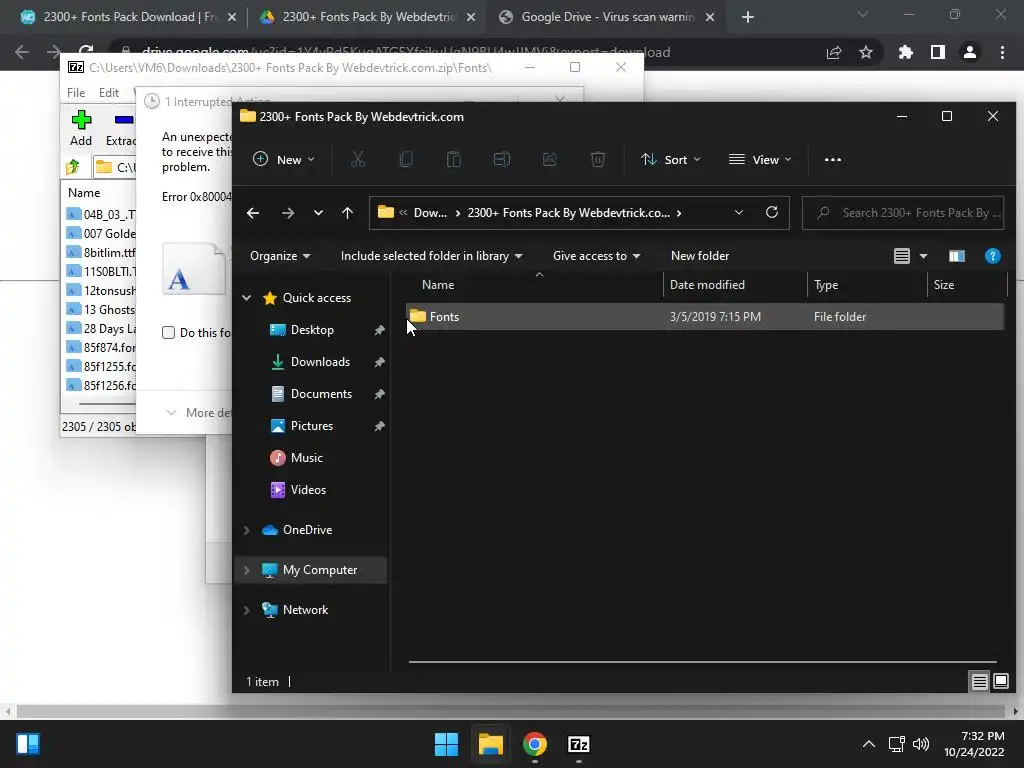
Task: Toggle the preview pane icon
Action: tap(957, 256)
